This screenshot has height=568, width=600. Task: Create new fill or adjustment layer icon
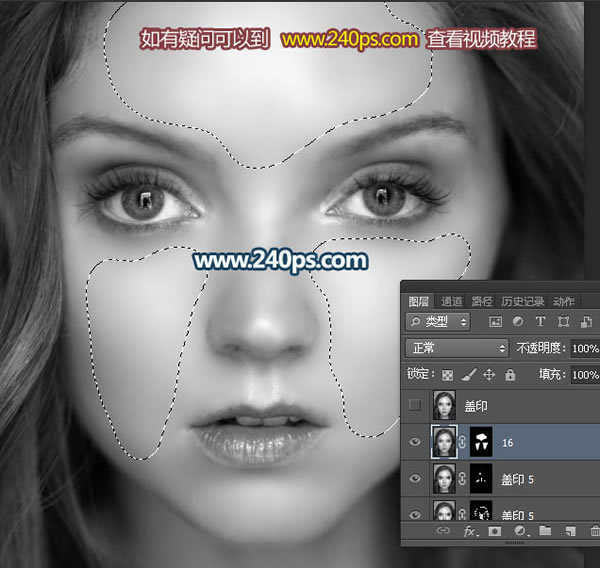pyautogui.click(x=520, y=530)
